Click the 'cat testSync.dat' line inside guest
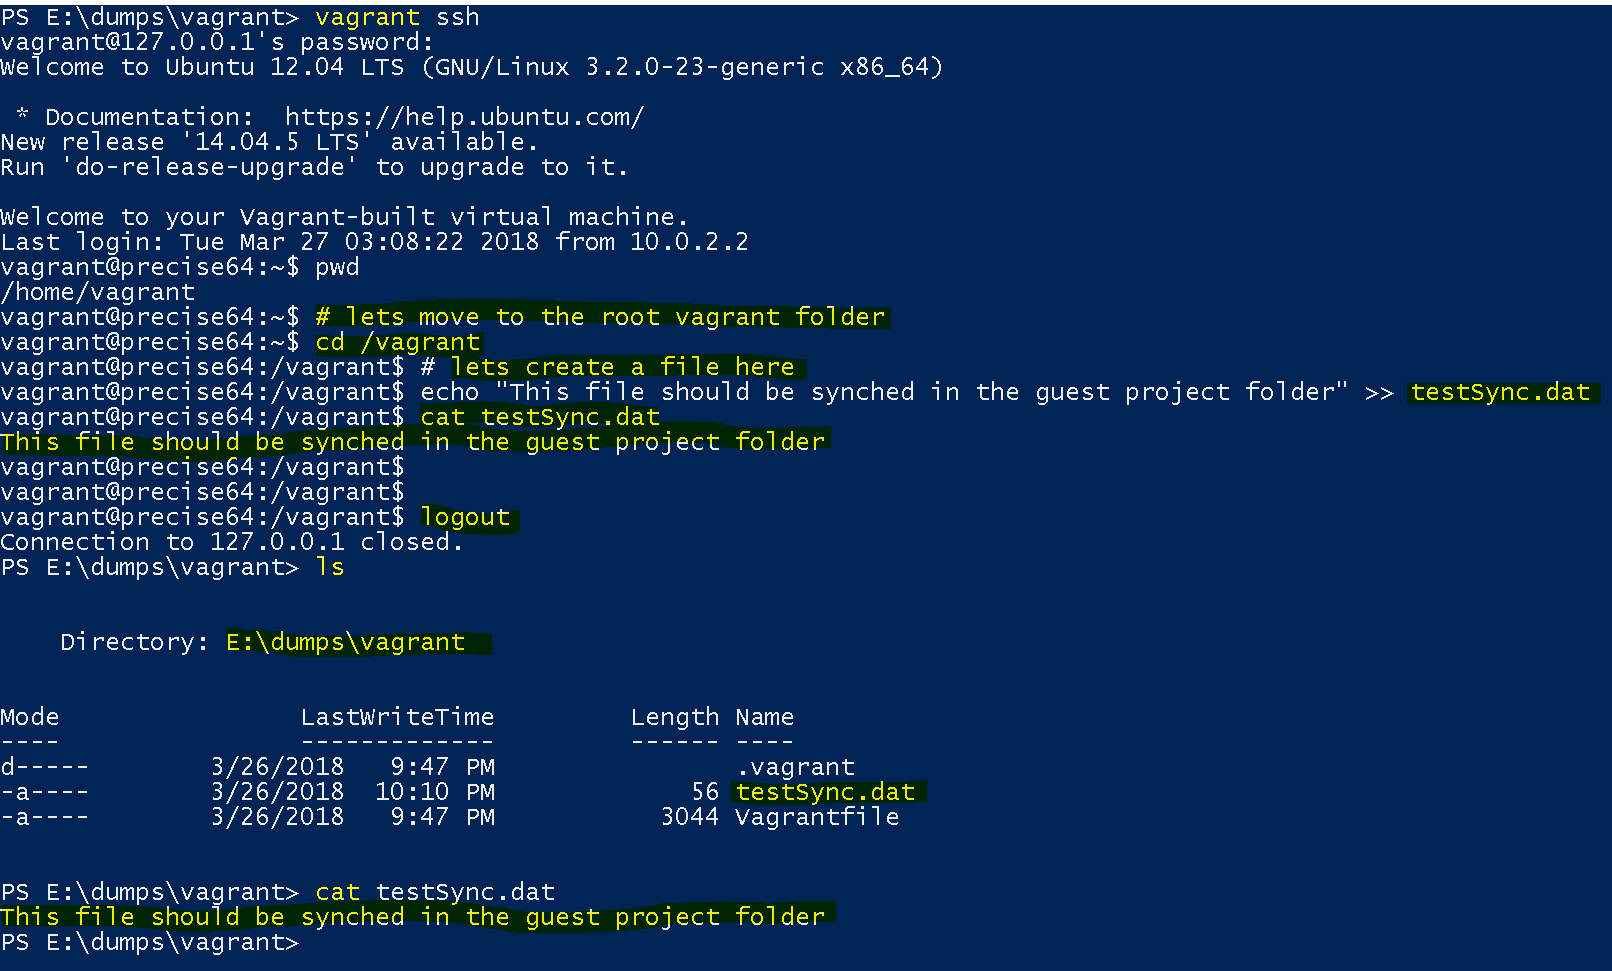Image resolution: width=1612 pixels, height=971 pixels. click(x=540, y=417)
